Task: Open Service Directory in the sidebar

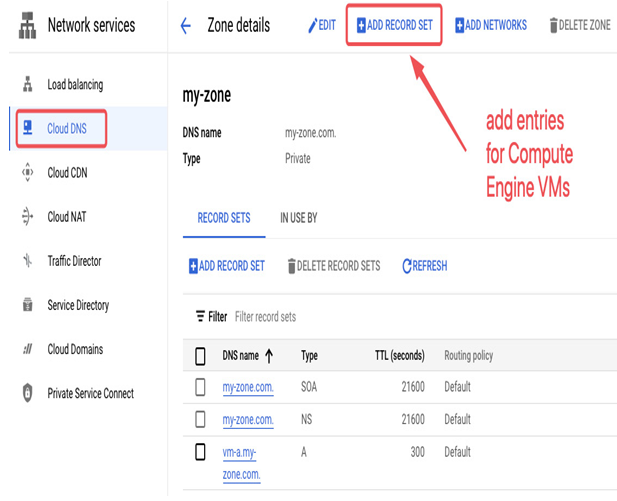Action: [78, 305]
